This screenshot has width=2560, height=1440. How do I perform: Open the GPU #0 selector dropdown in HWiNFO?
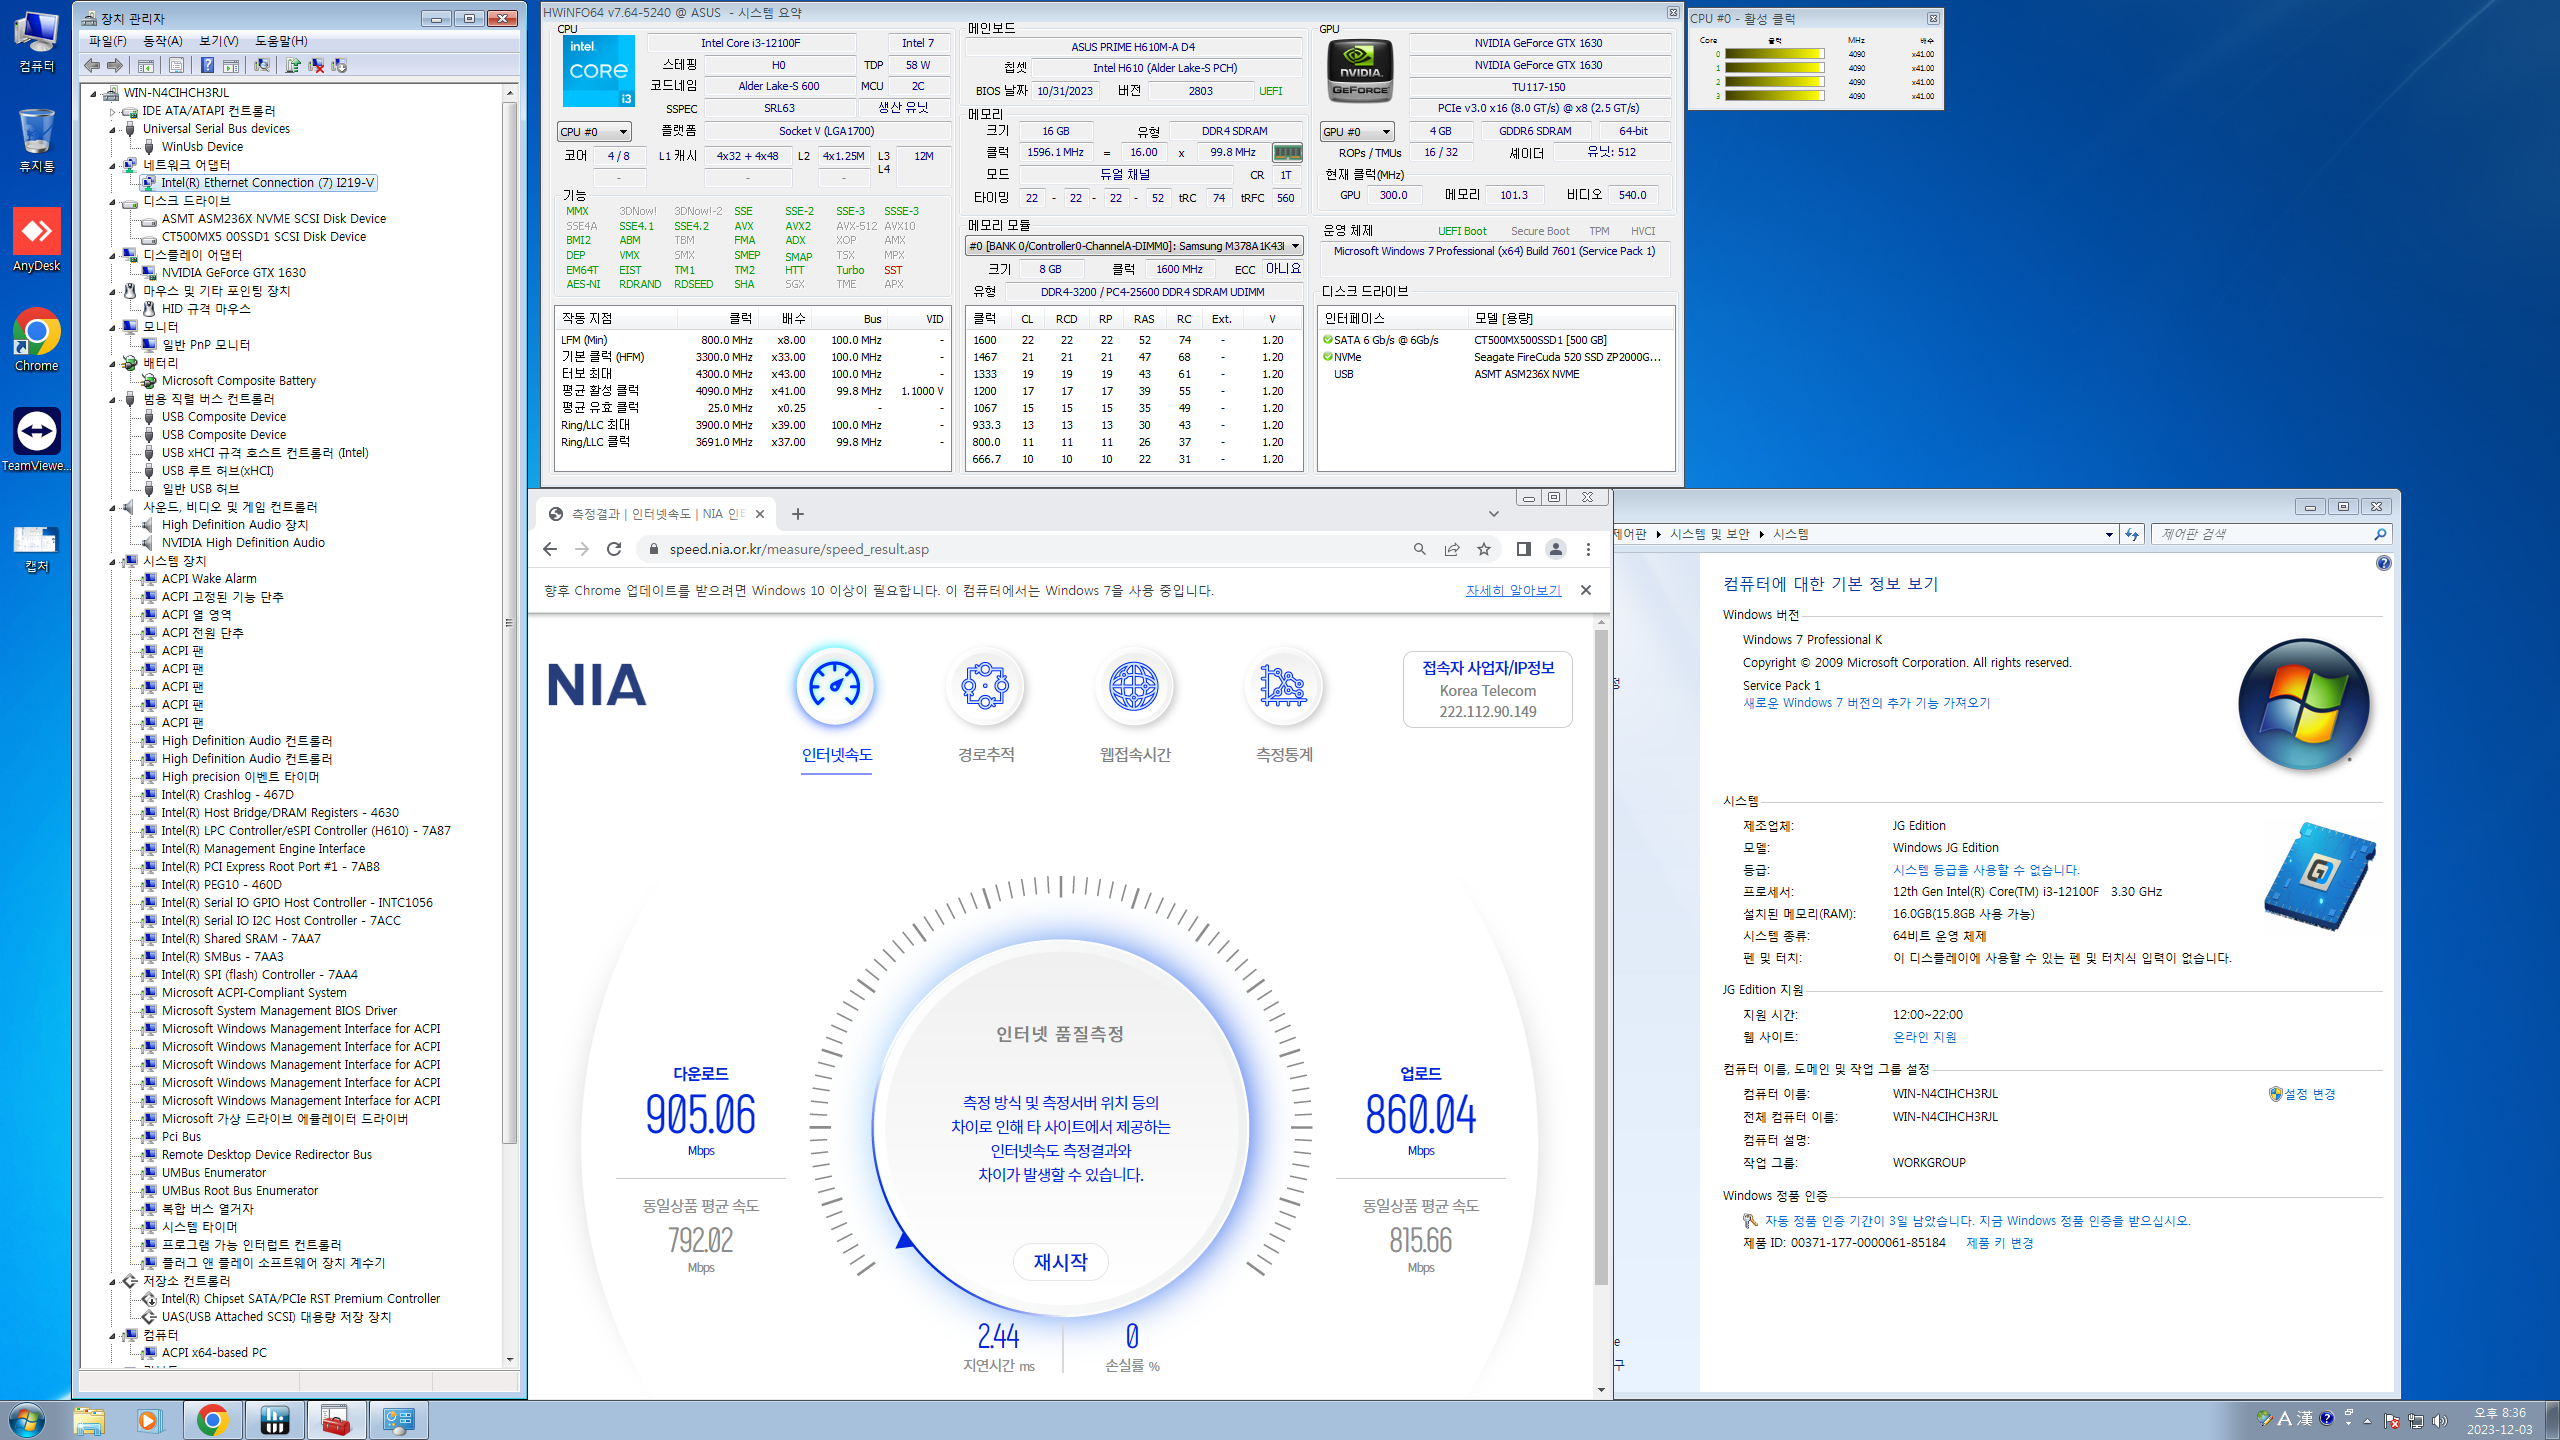tap(1357, 132)
